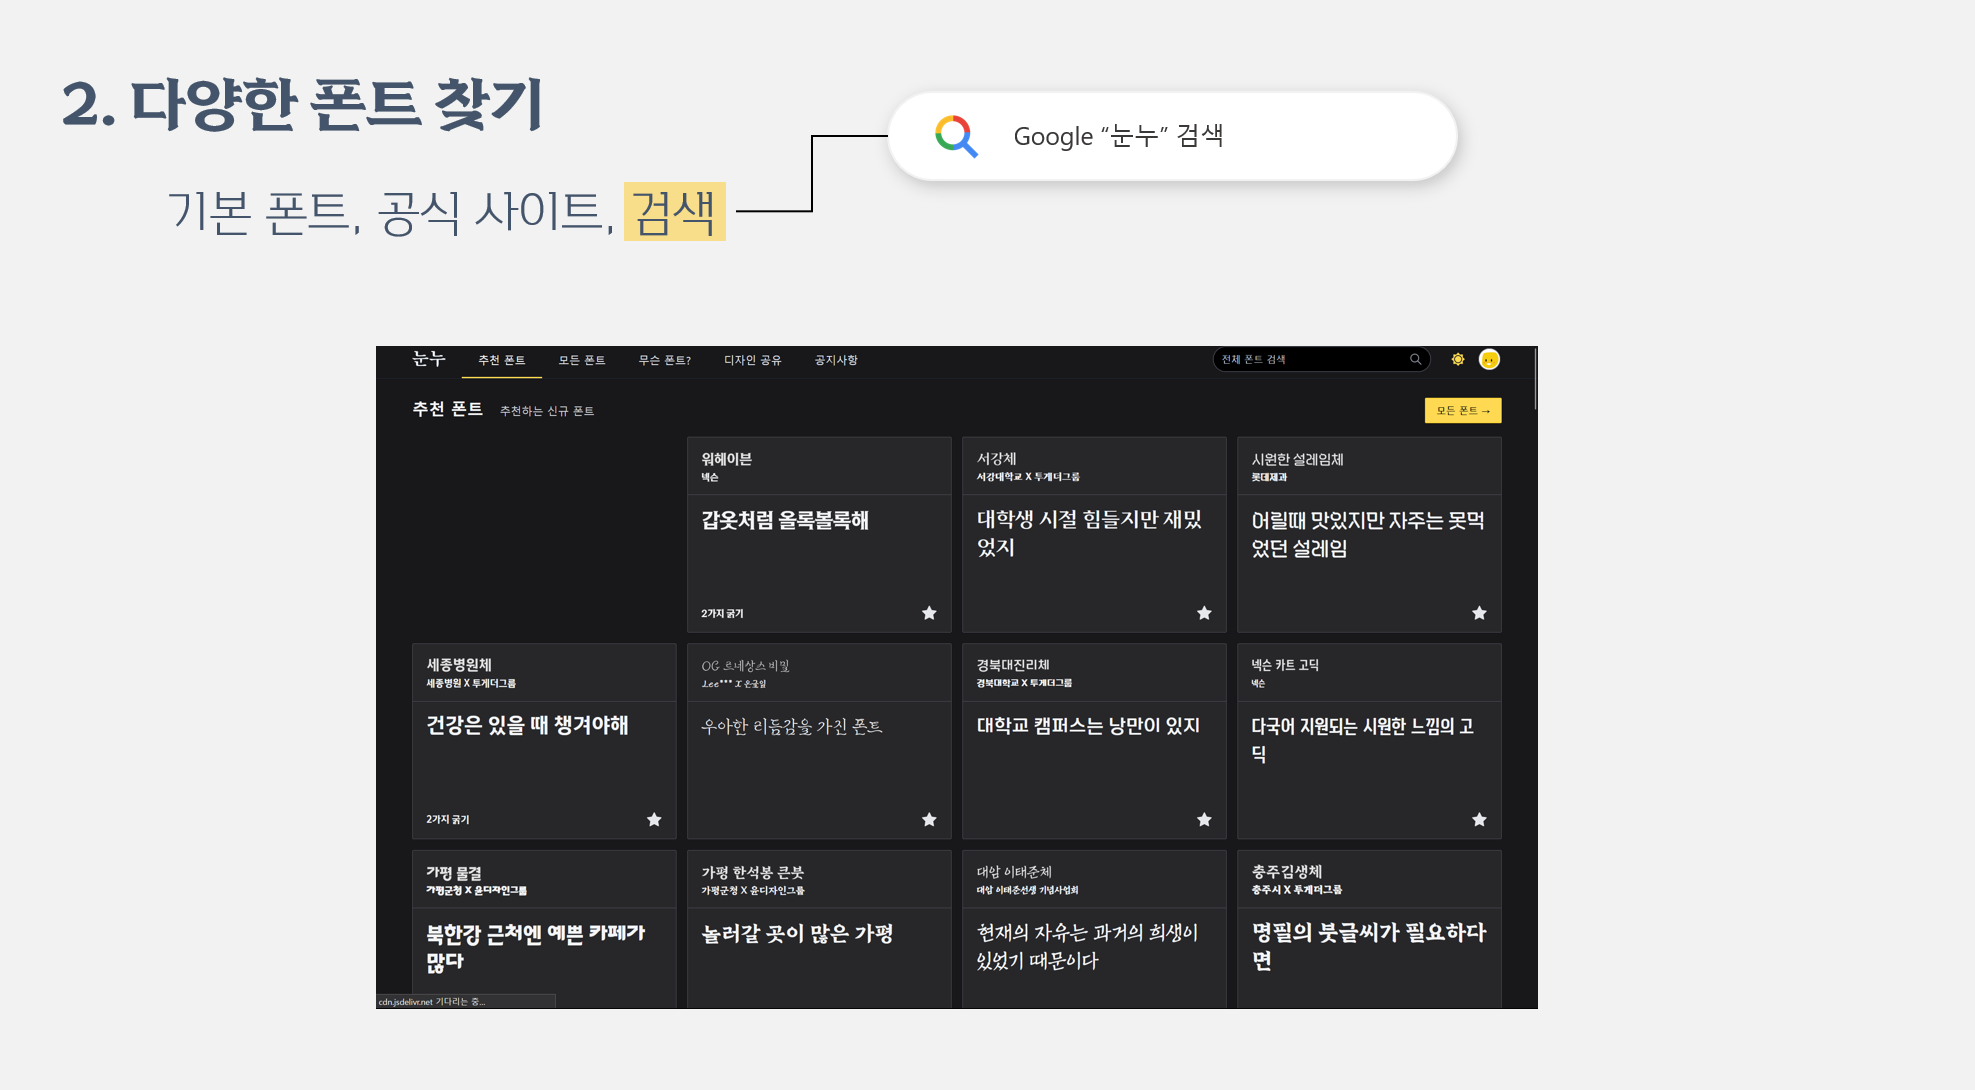Open the 모든 폰트 tab
This screenshot has width=1975, height=1090.
tap(582, 360)
